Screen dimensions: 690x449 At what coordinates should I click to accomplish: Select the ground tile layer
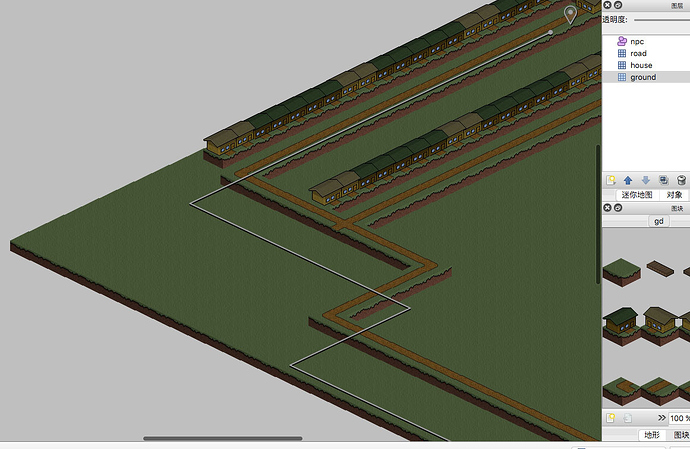[646, 77]
